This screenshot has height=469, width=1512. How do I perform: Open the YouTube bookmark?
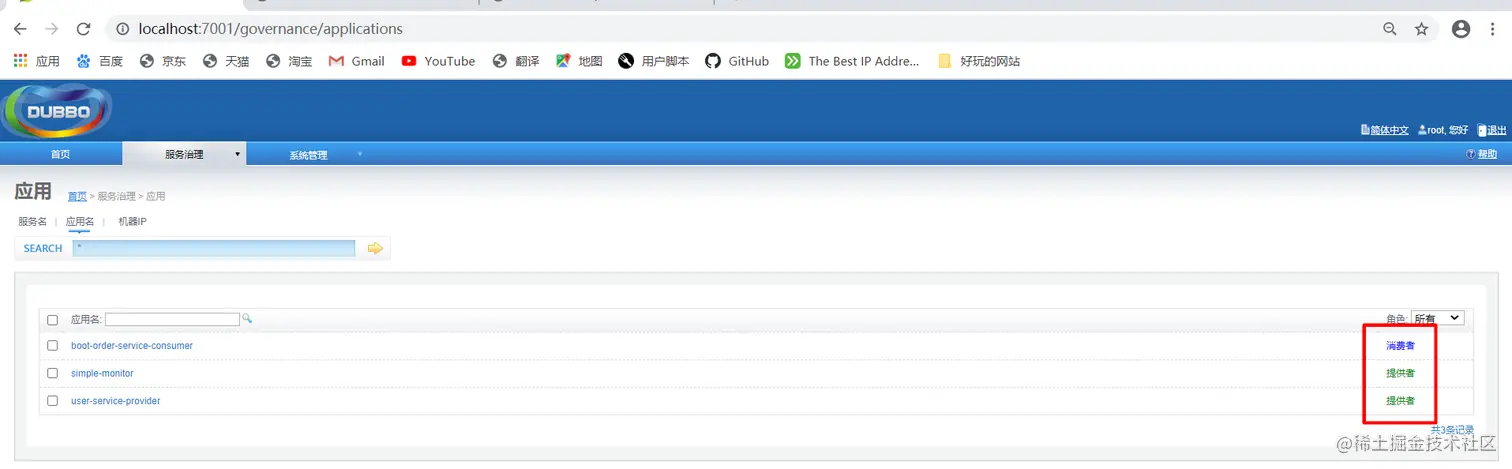click(x=438, y=61)
